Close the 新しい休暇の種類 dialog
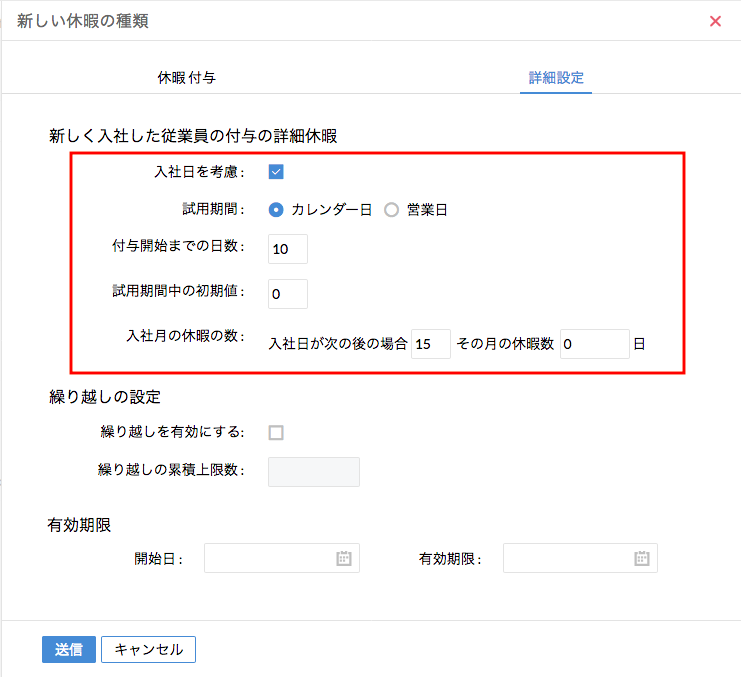This screenshot has height=677, width=741. pos(715,21)
